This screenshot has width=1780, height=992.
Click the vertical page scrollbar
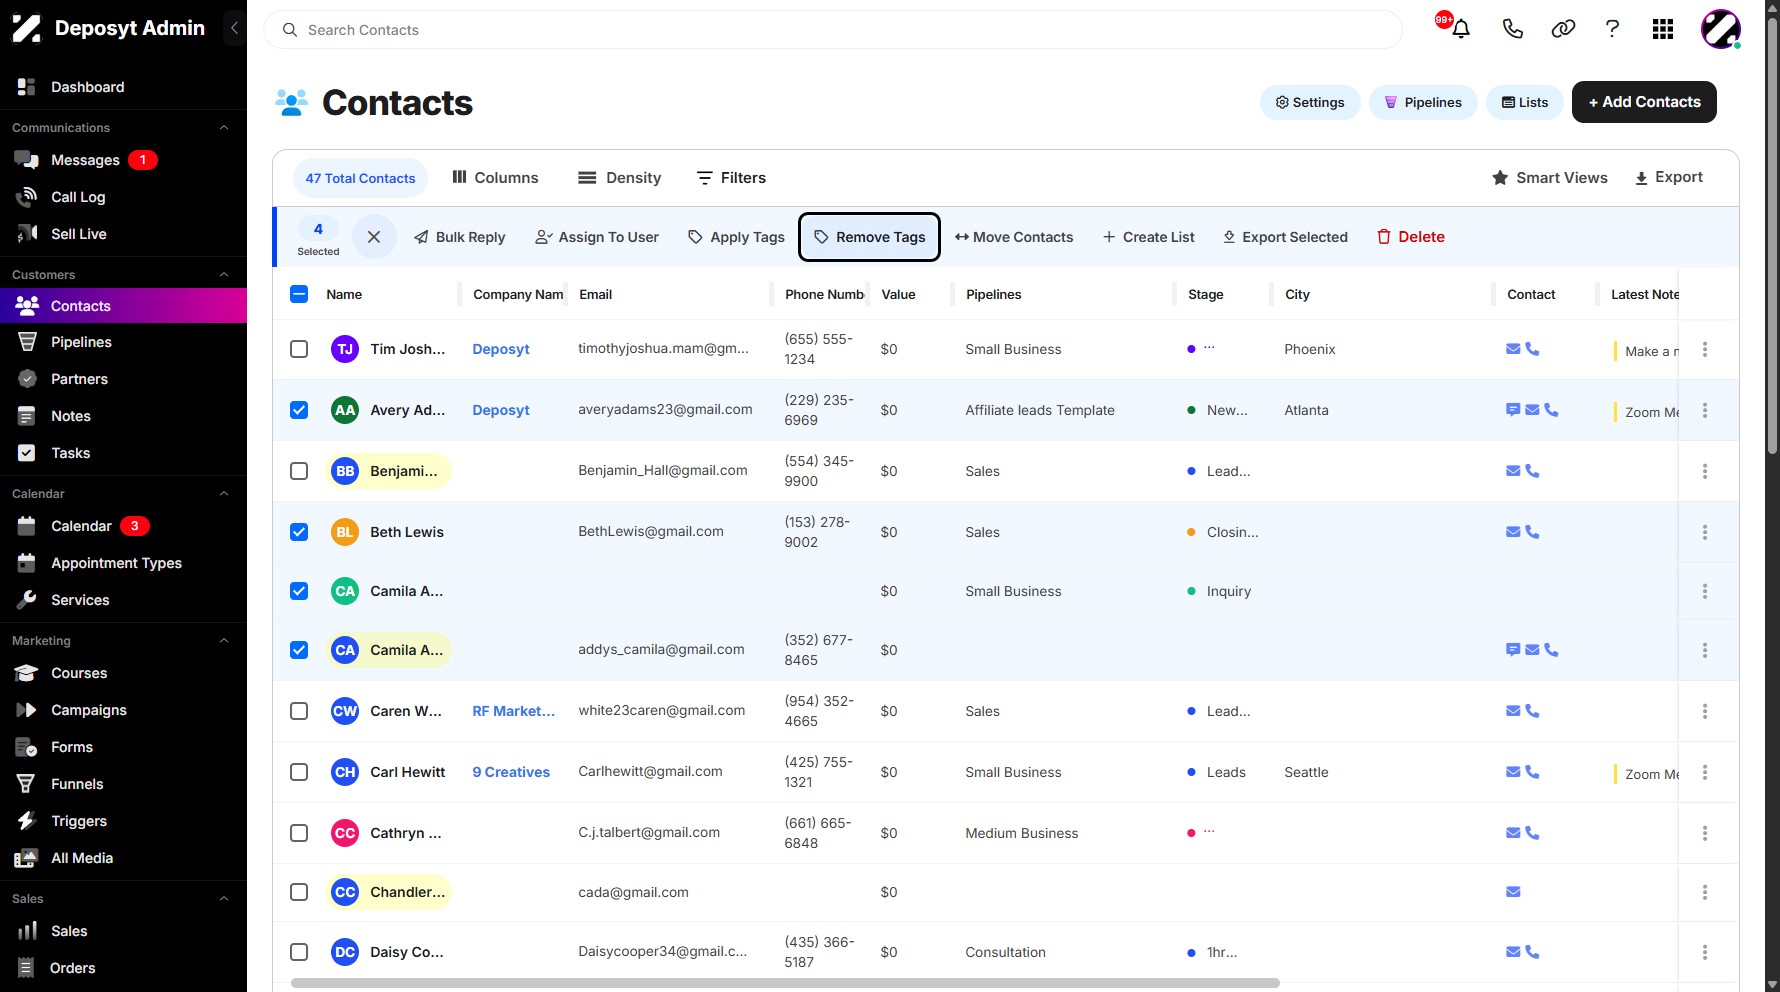(1772, 236)
